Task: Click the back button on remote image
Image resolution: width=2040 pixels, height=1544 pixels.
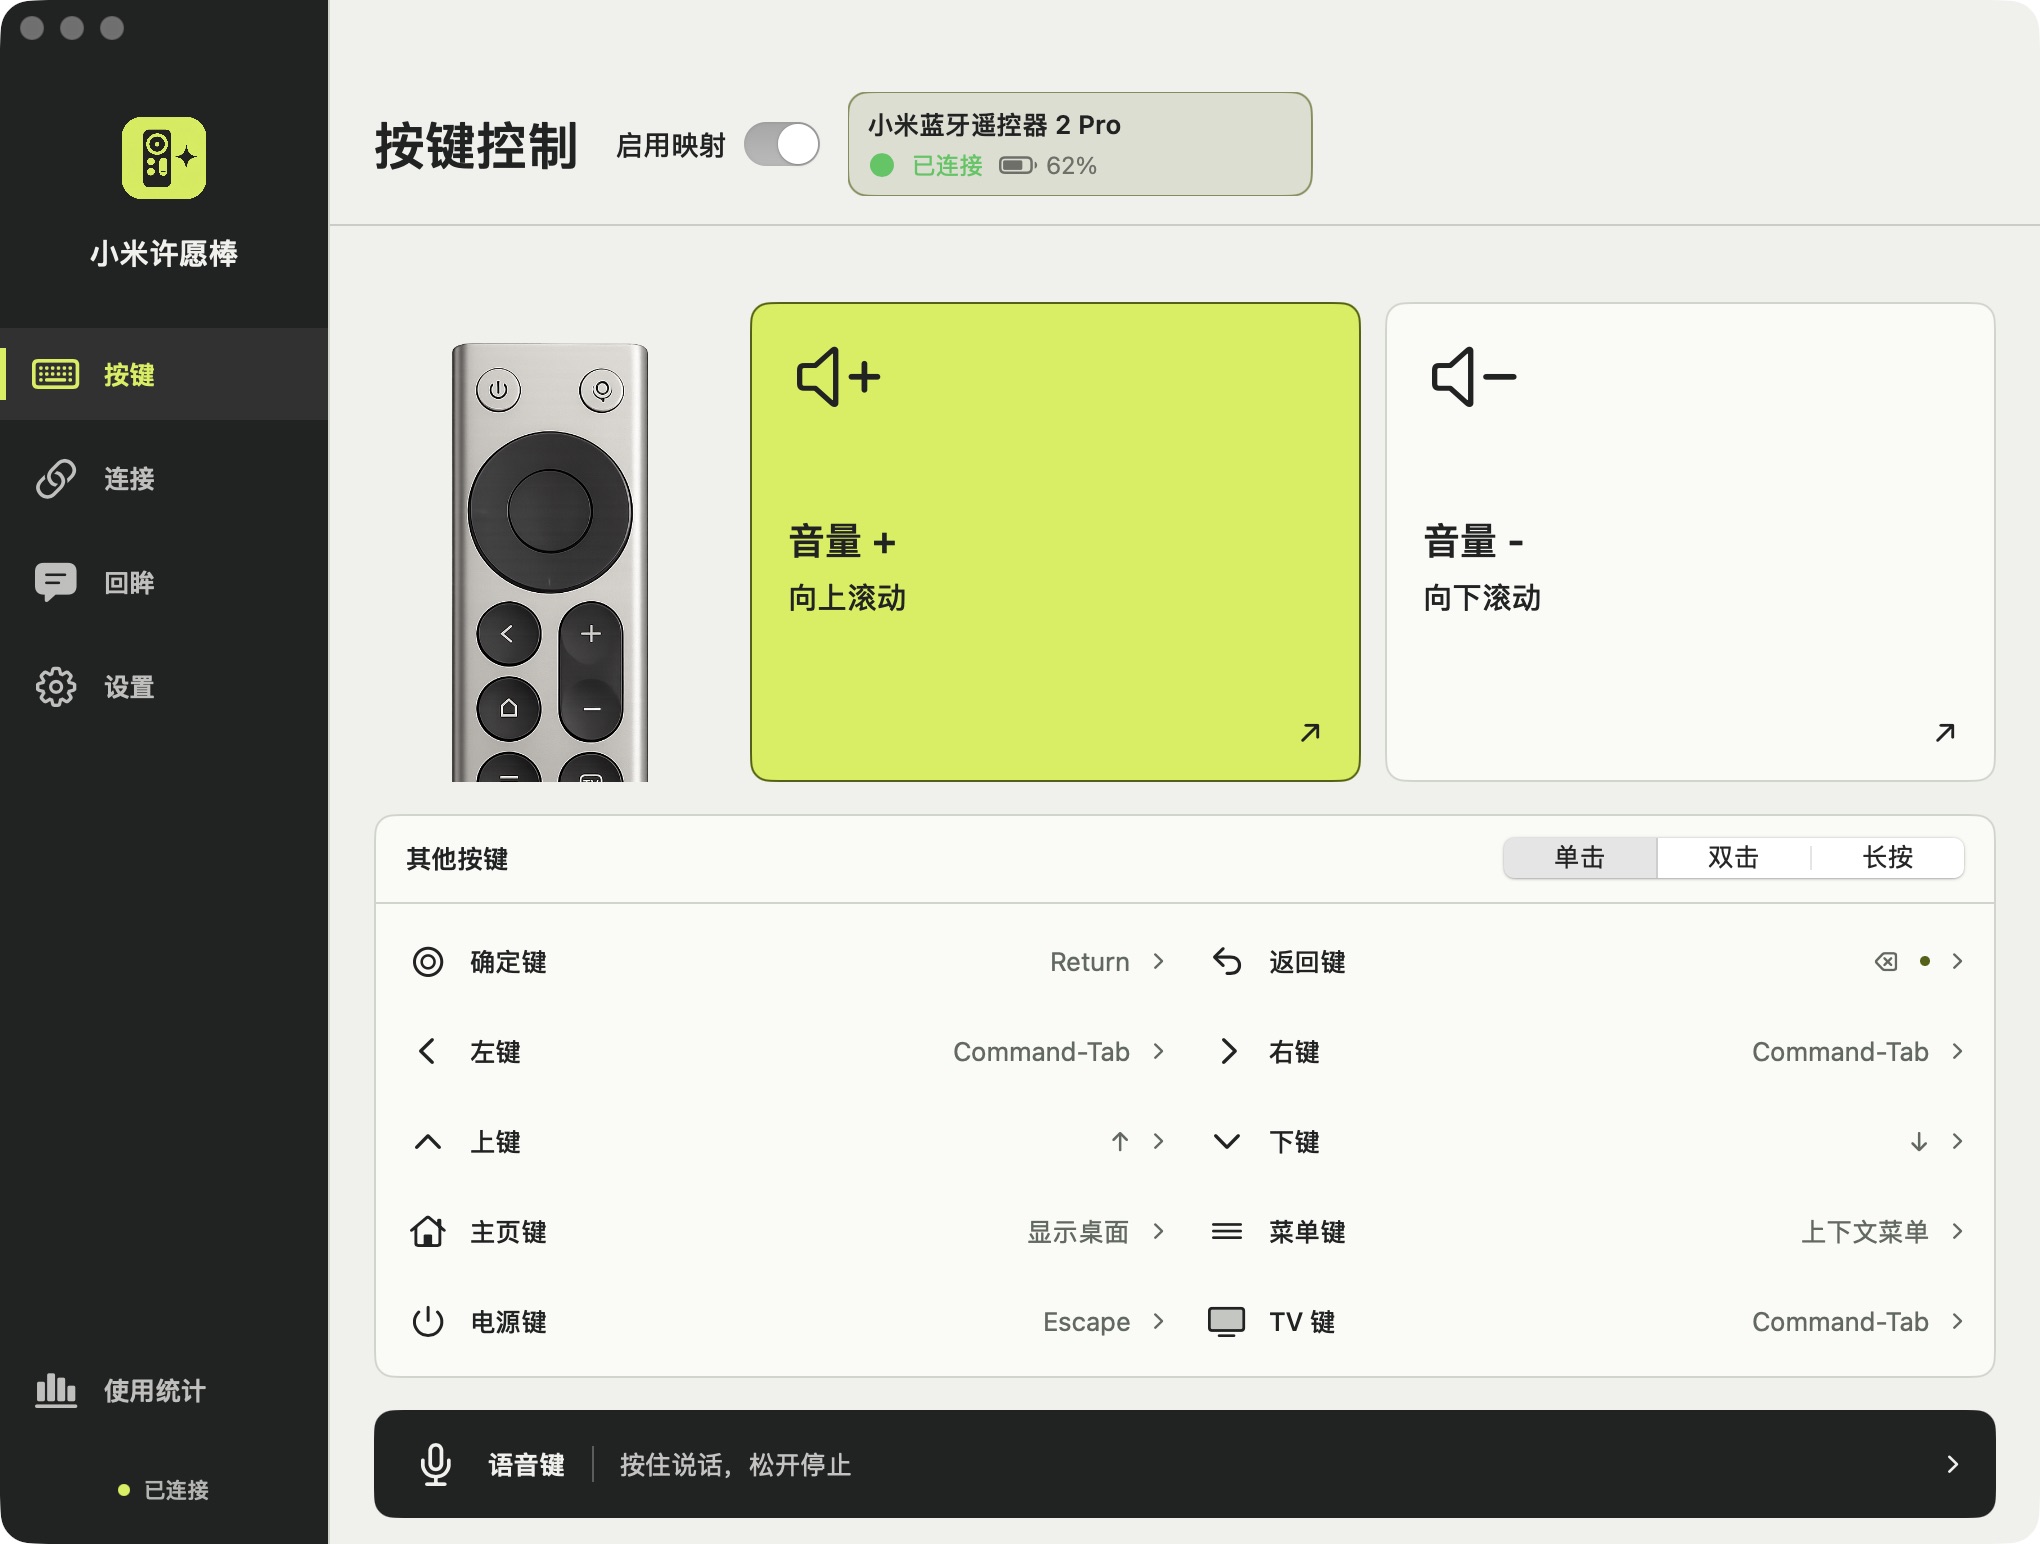Action: point(508,634)
